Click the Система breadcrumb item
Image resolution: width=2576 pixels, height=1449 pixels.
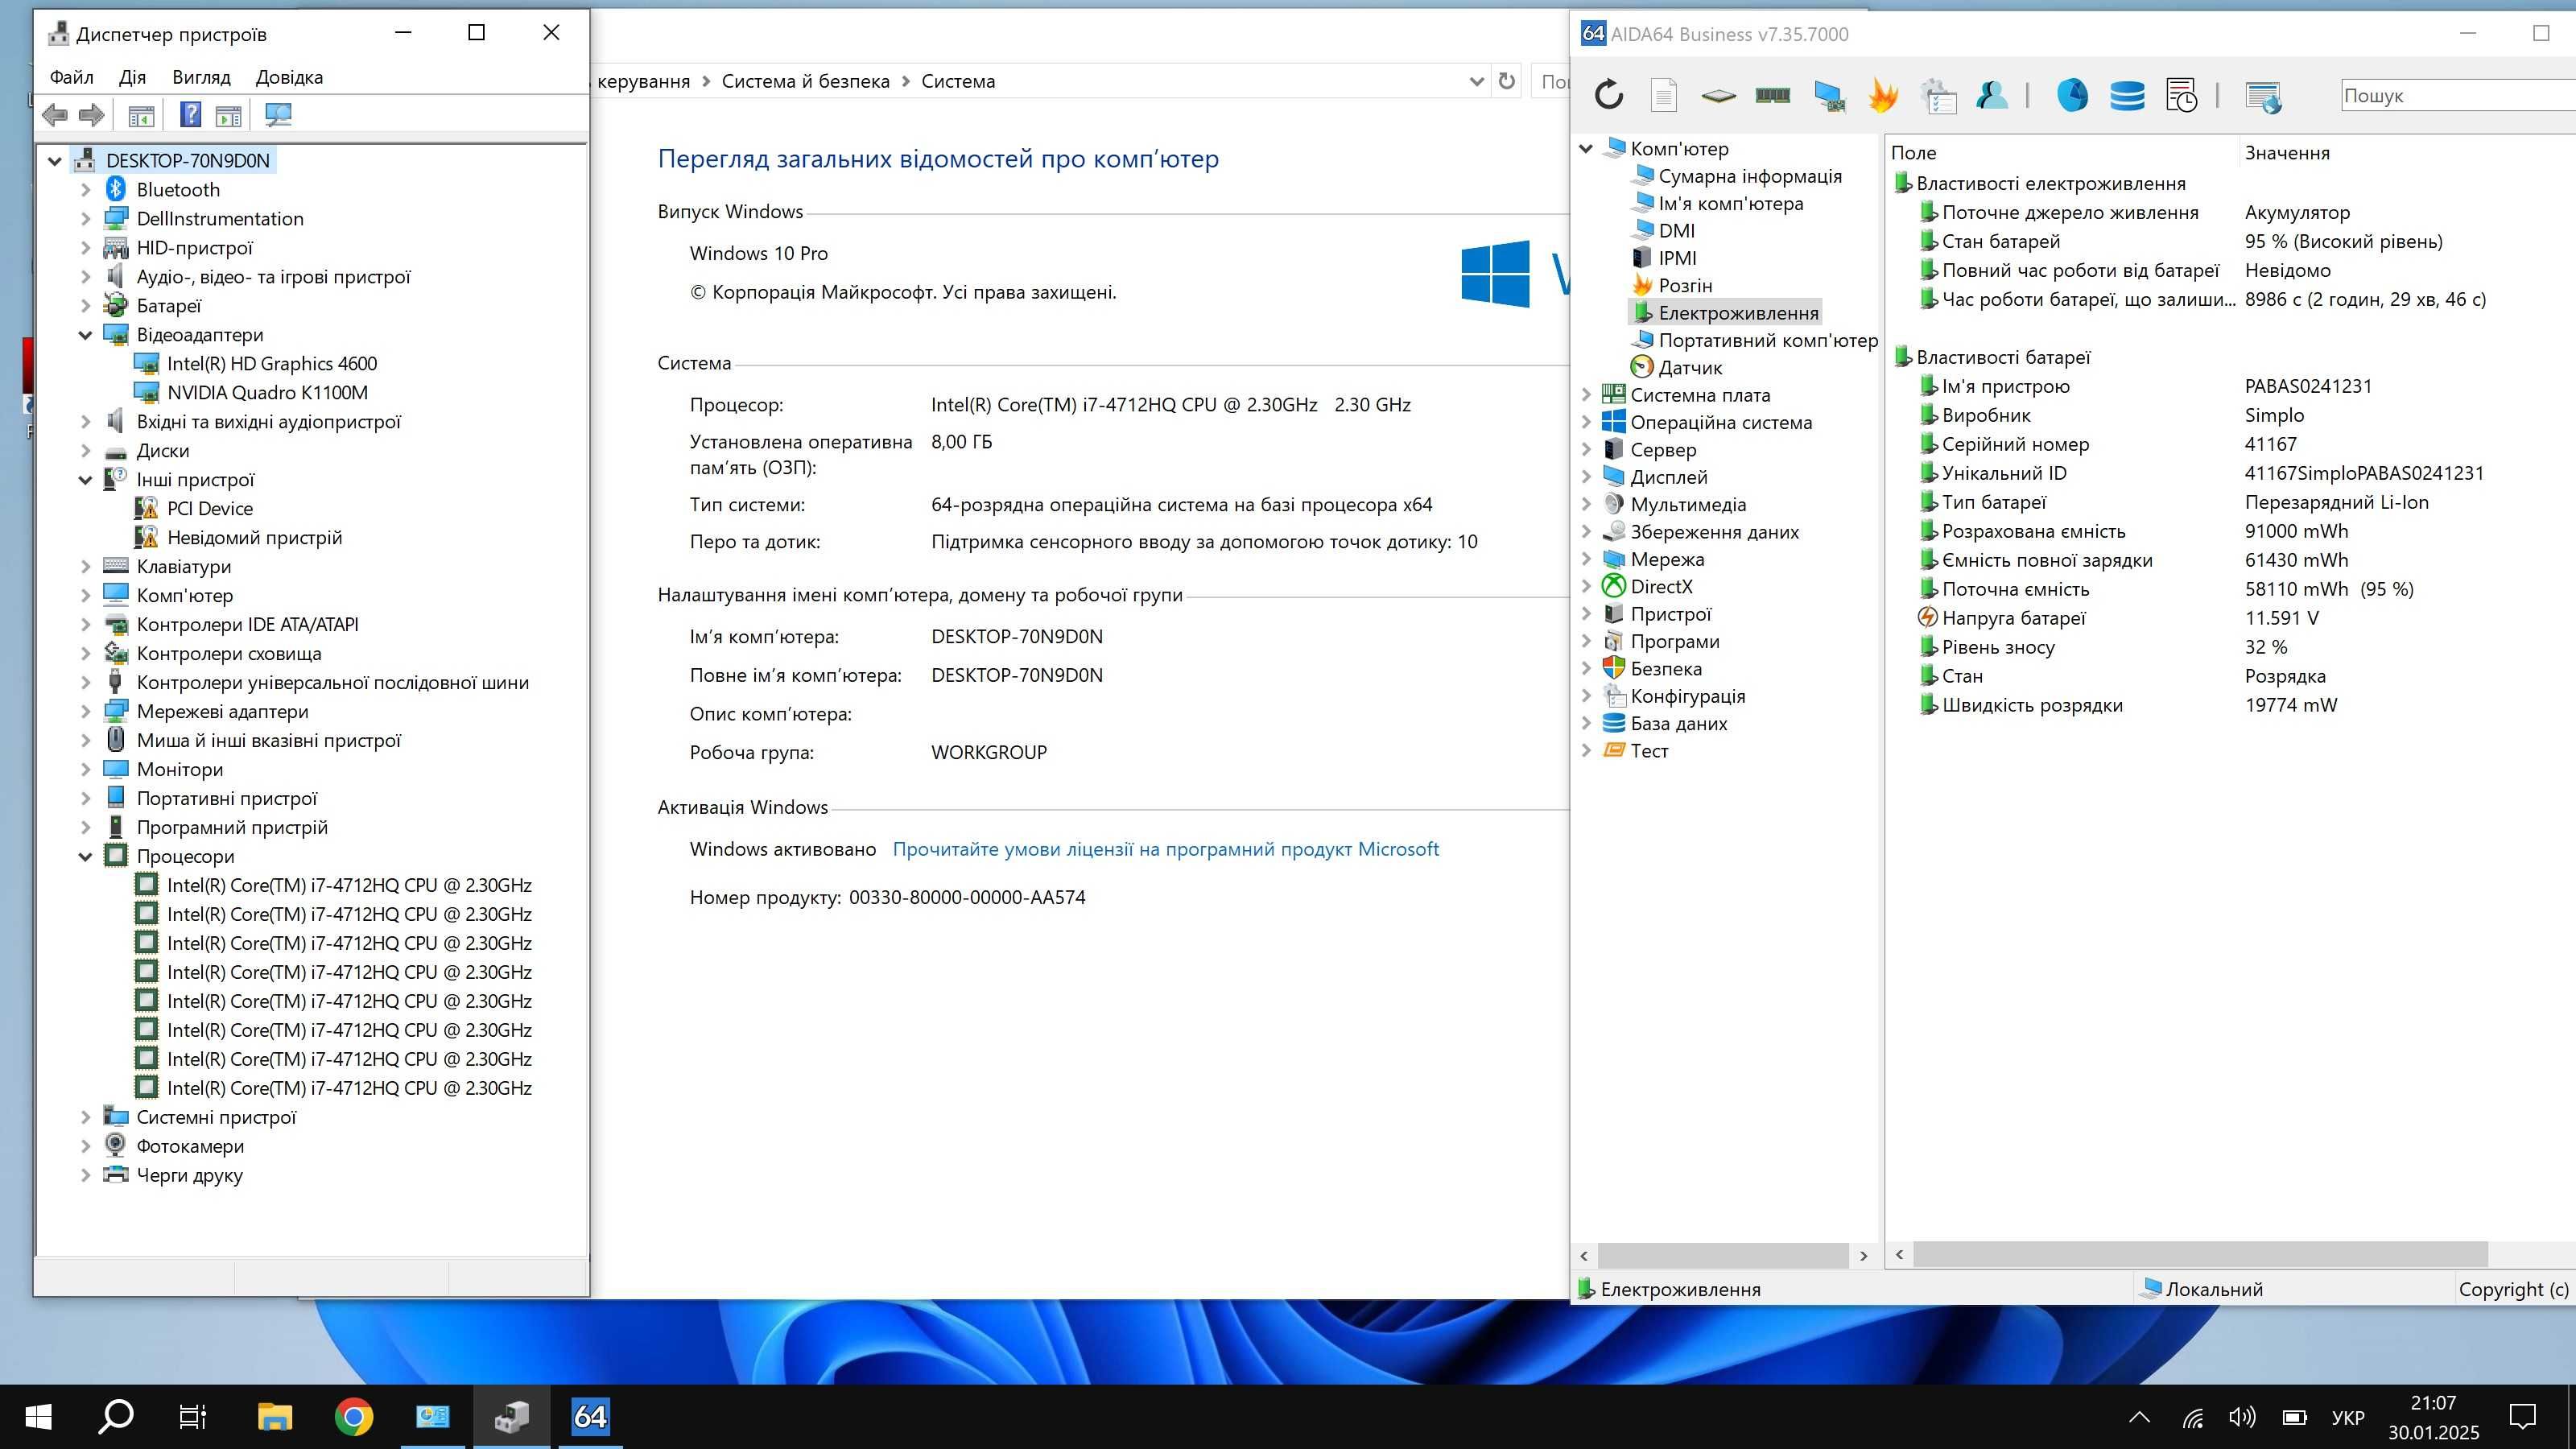[x=958, y=81]
